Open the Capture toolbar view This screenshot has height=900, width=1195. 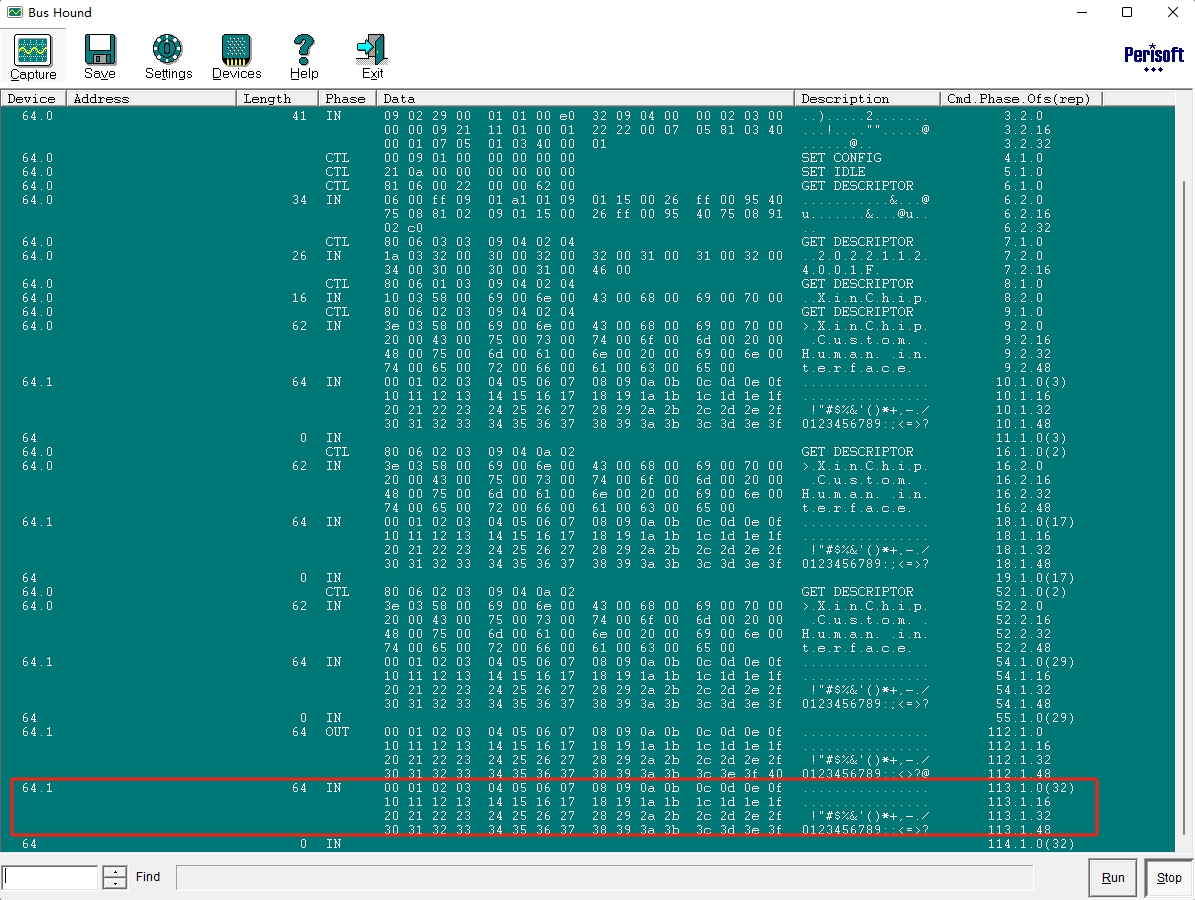tap(33, 56)
